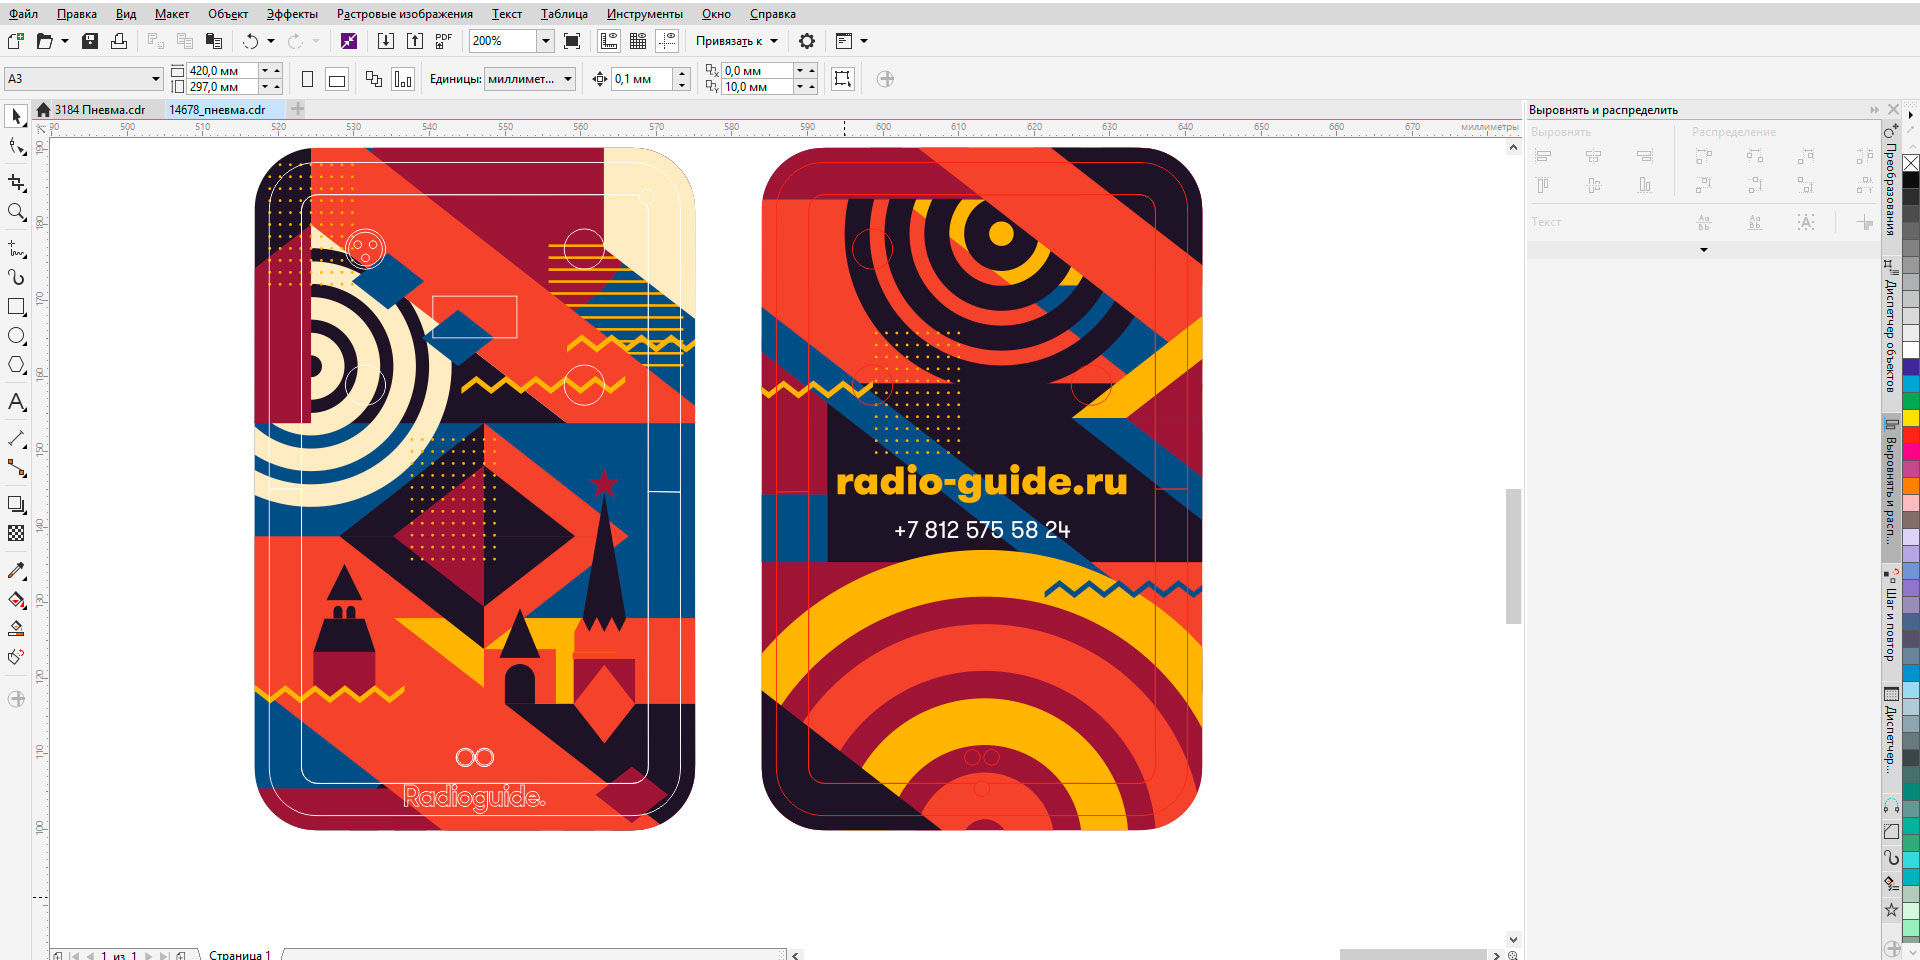Select the Connector tool

click(16, 468)
